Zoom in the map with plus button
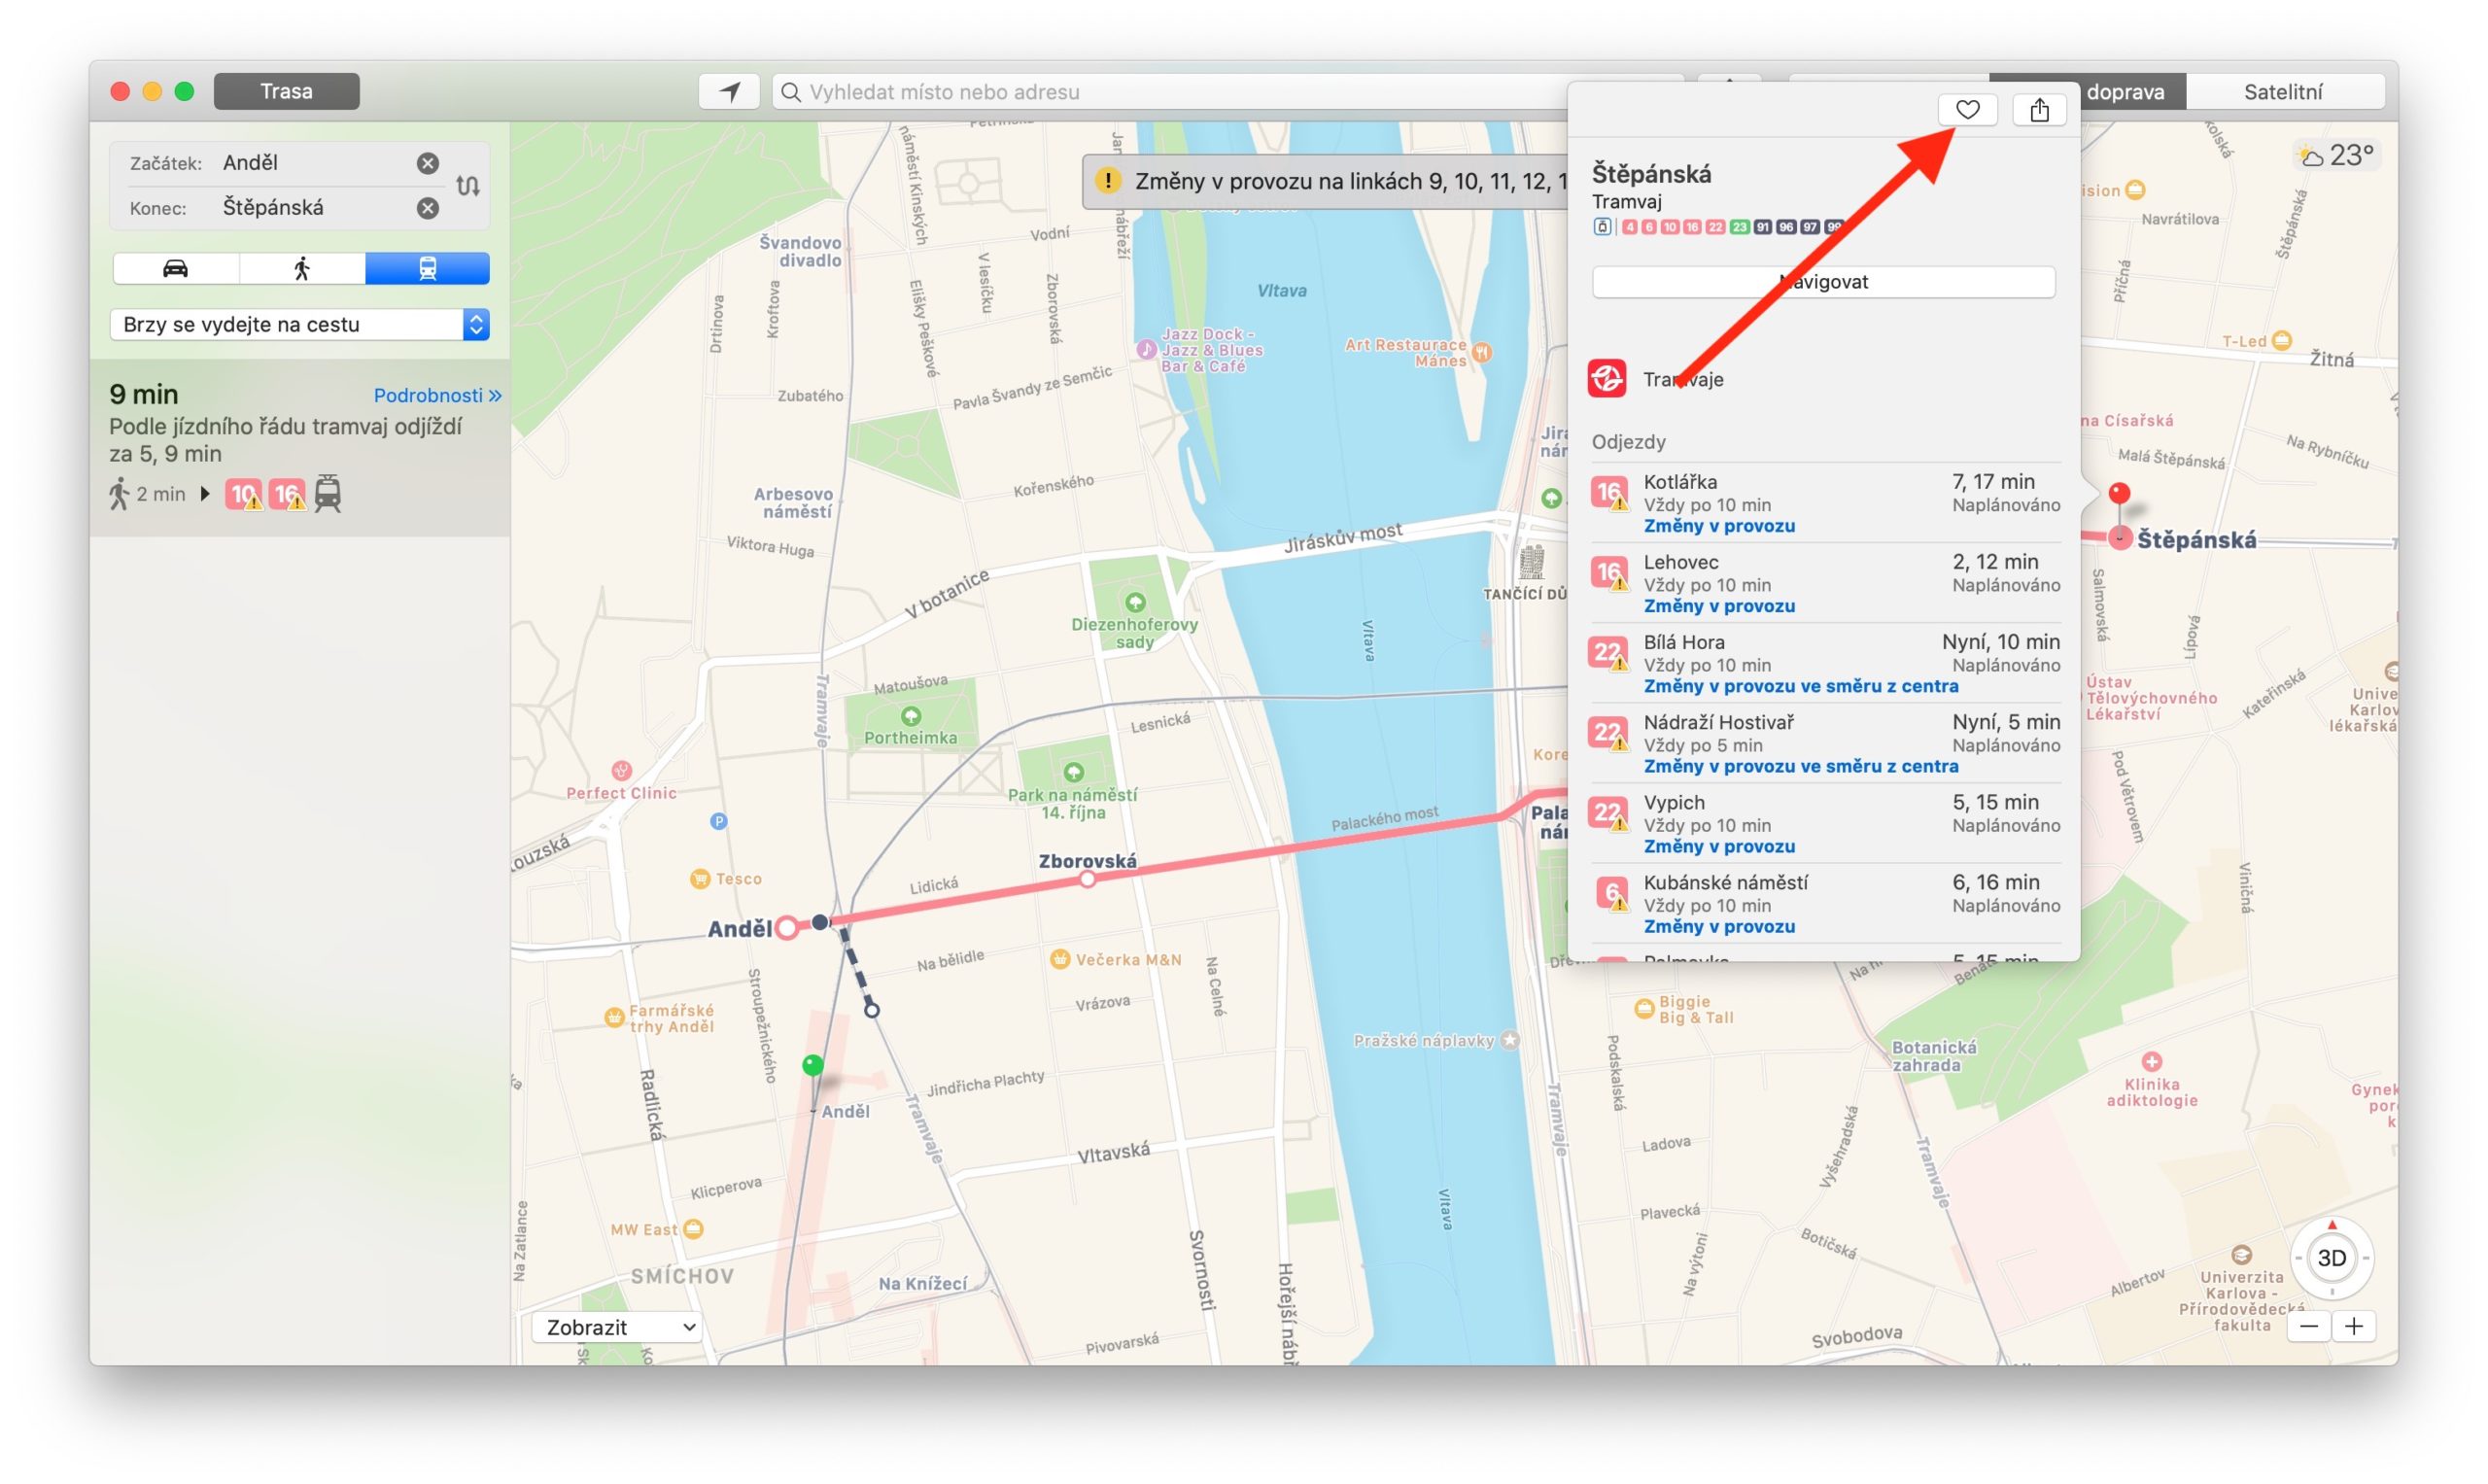This screenshot has height=1484, width=2488. [2354, 1327]
